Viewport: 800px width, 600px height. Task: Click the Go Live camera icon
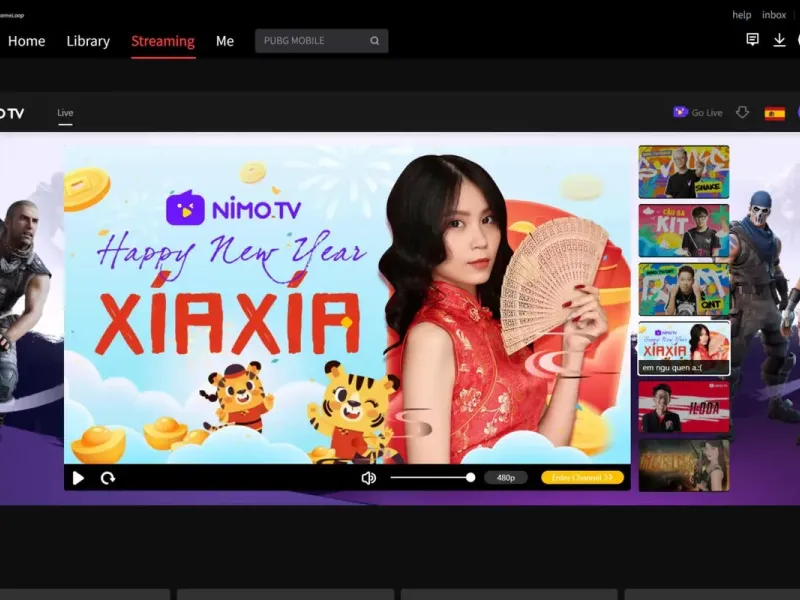point(681,112)
